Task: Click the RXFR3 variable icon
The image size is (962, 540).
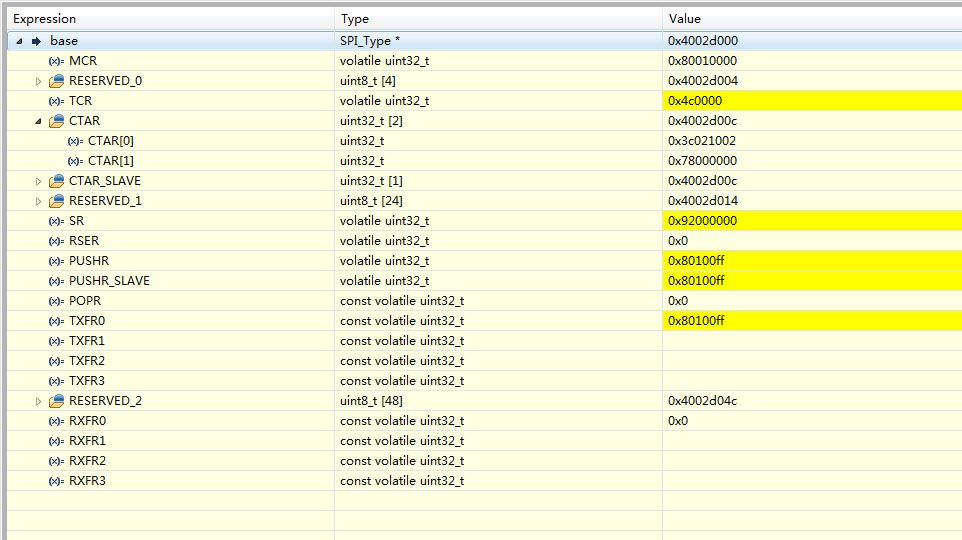Action: pos(56,481)
